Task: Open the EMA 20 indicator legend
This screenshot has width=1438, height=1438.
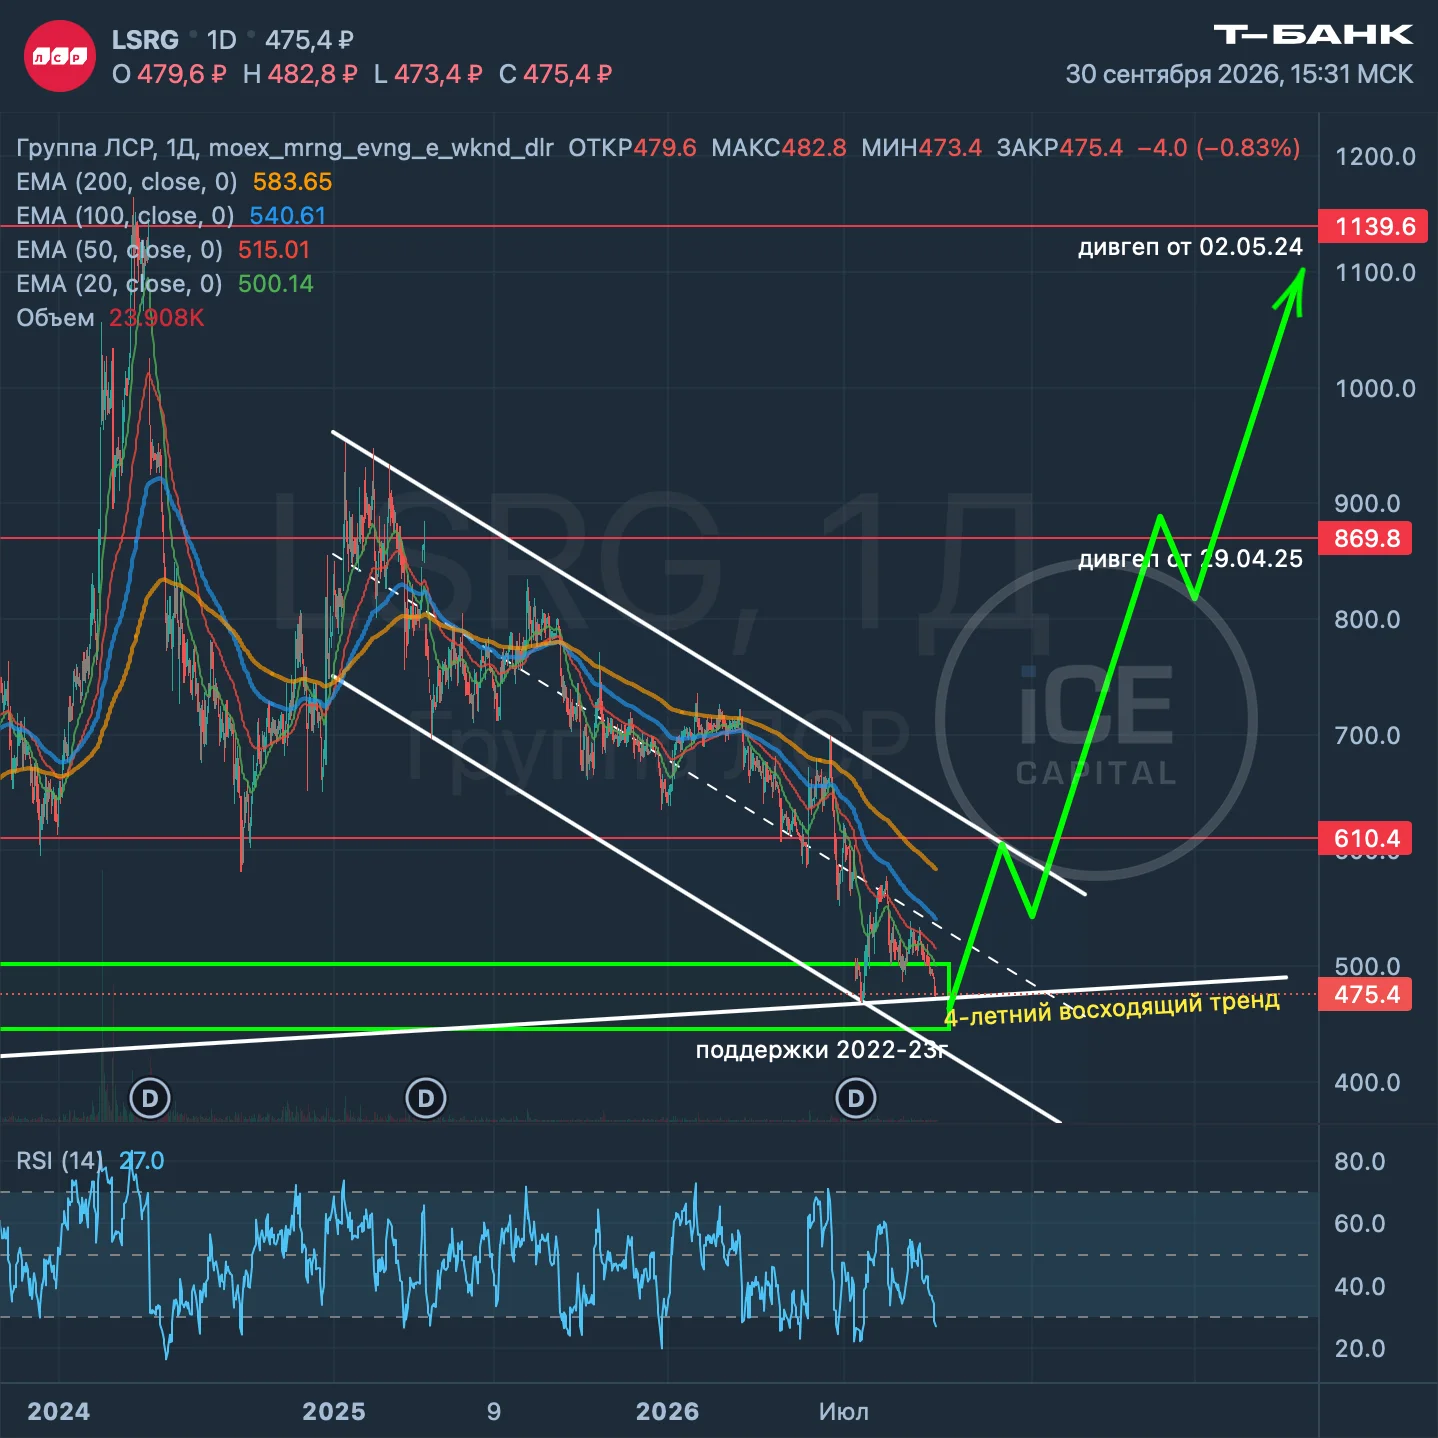Action: coord(165,284)
